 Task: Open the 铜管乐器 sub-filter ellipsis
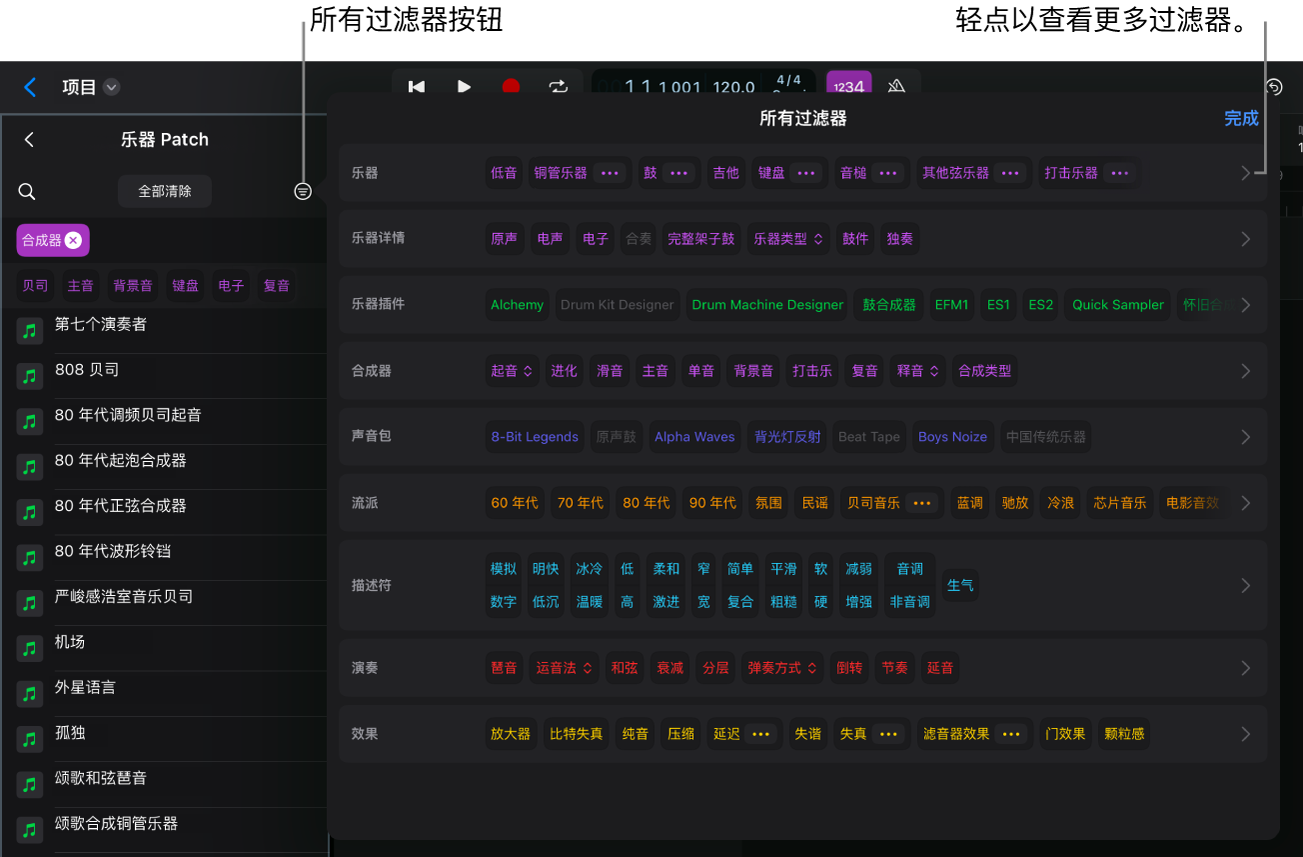(609, 173)
